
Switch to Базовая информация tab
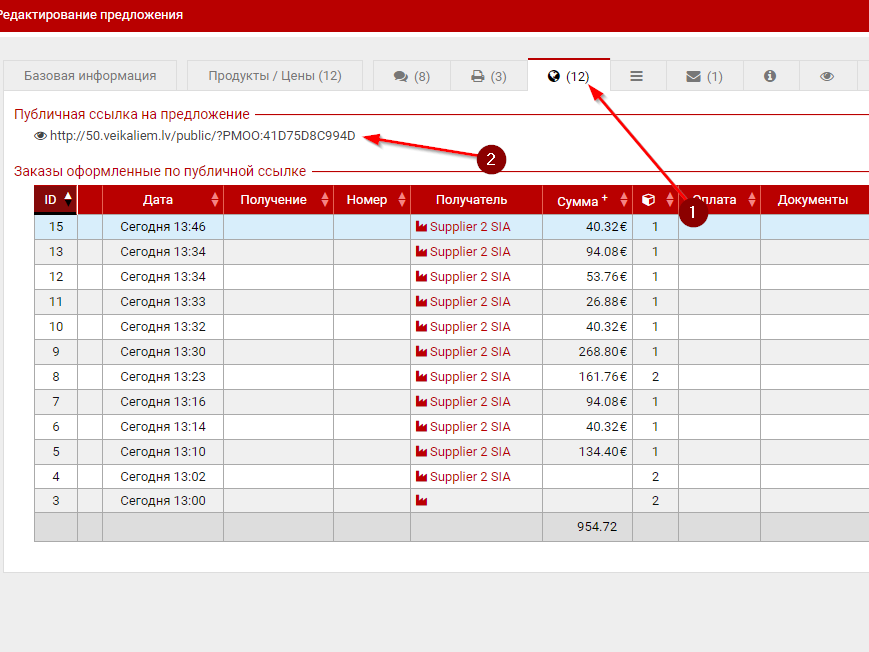coord(90,76)
